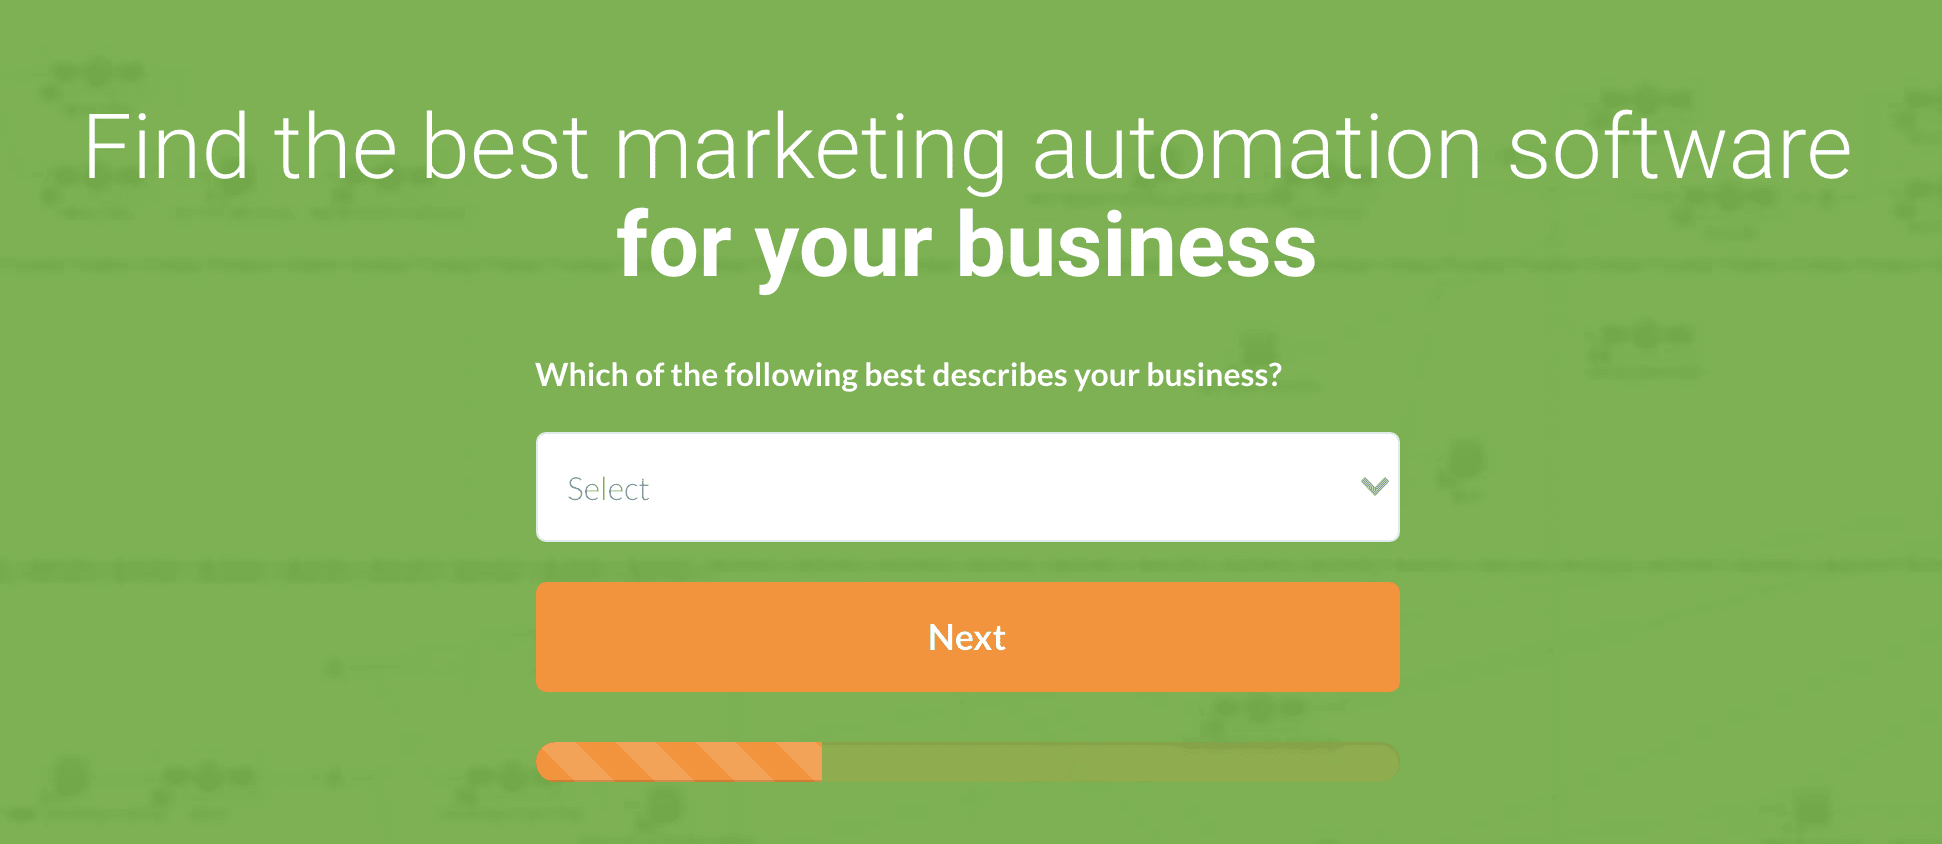Screen dimensions: 1942x844
Task: Click the striped filled portion of the progress bar
Action: click(680, 762)
